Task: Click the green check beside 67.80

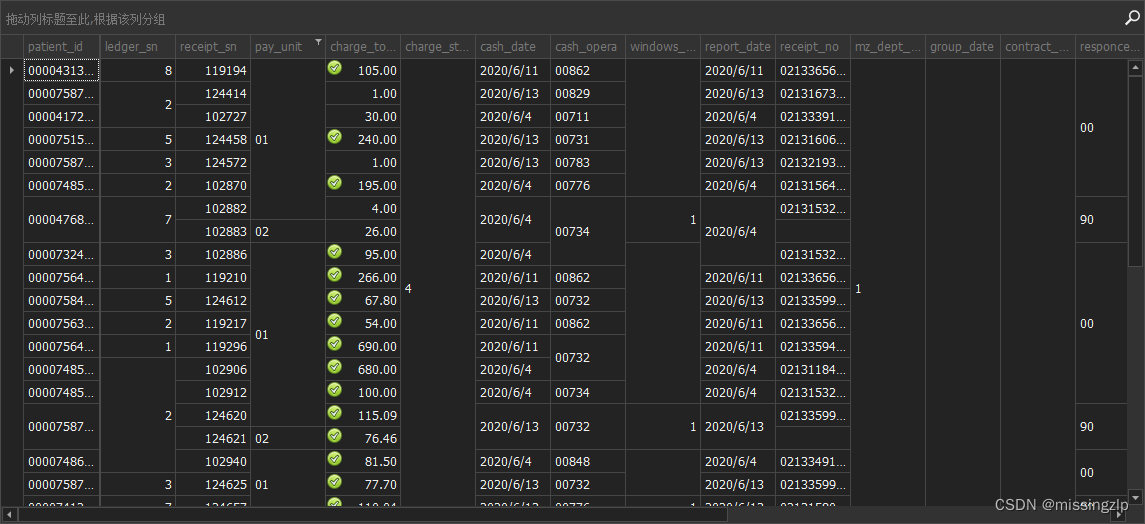Action: pos(334,297)
